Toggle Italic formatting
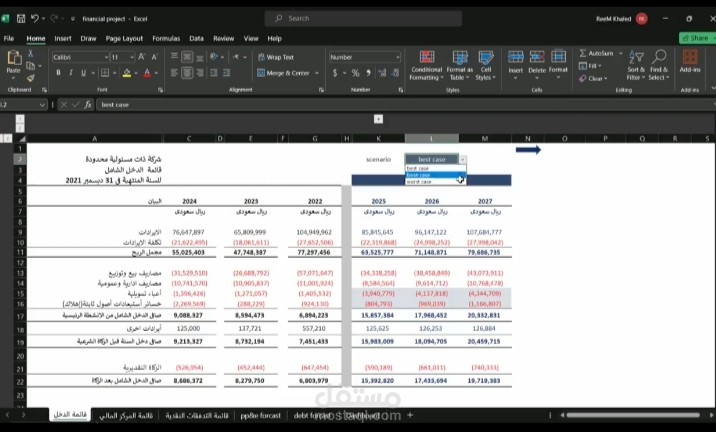 point(71,73)
